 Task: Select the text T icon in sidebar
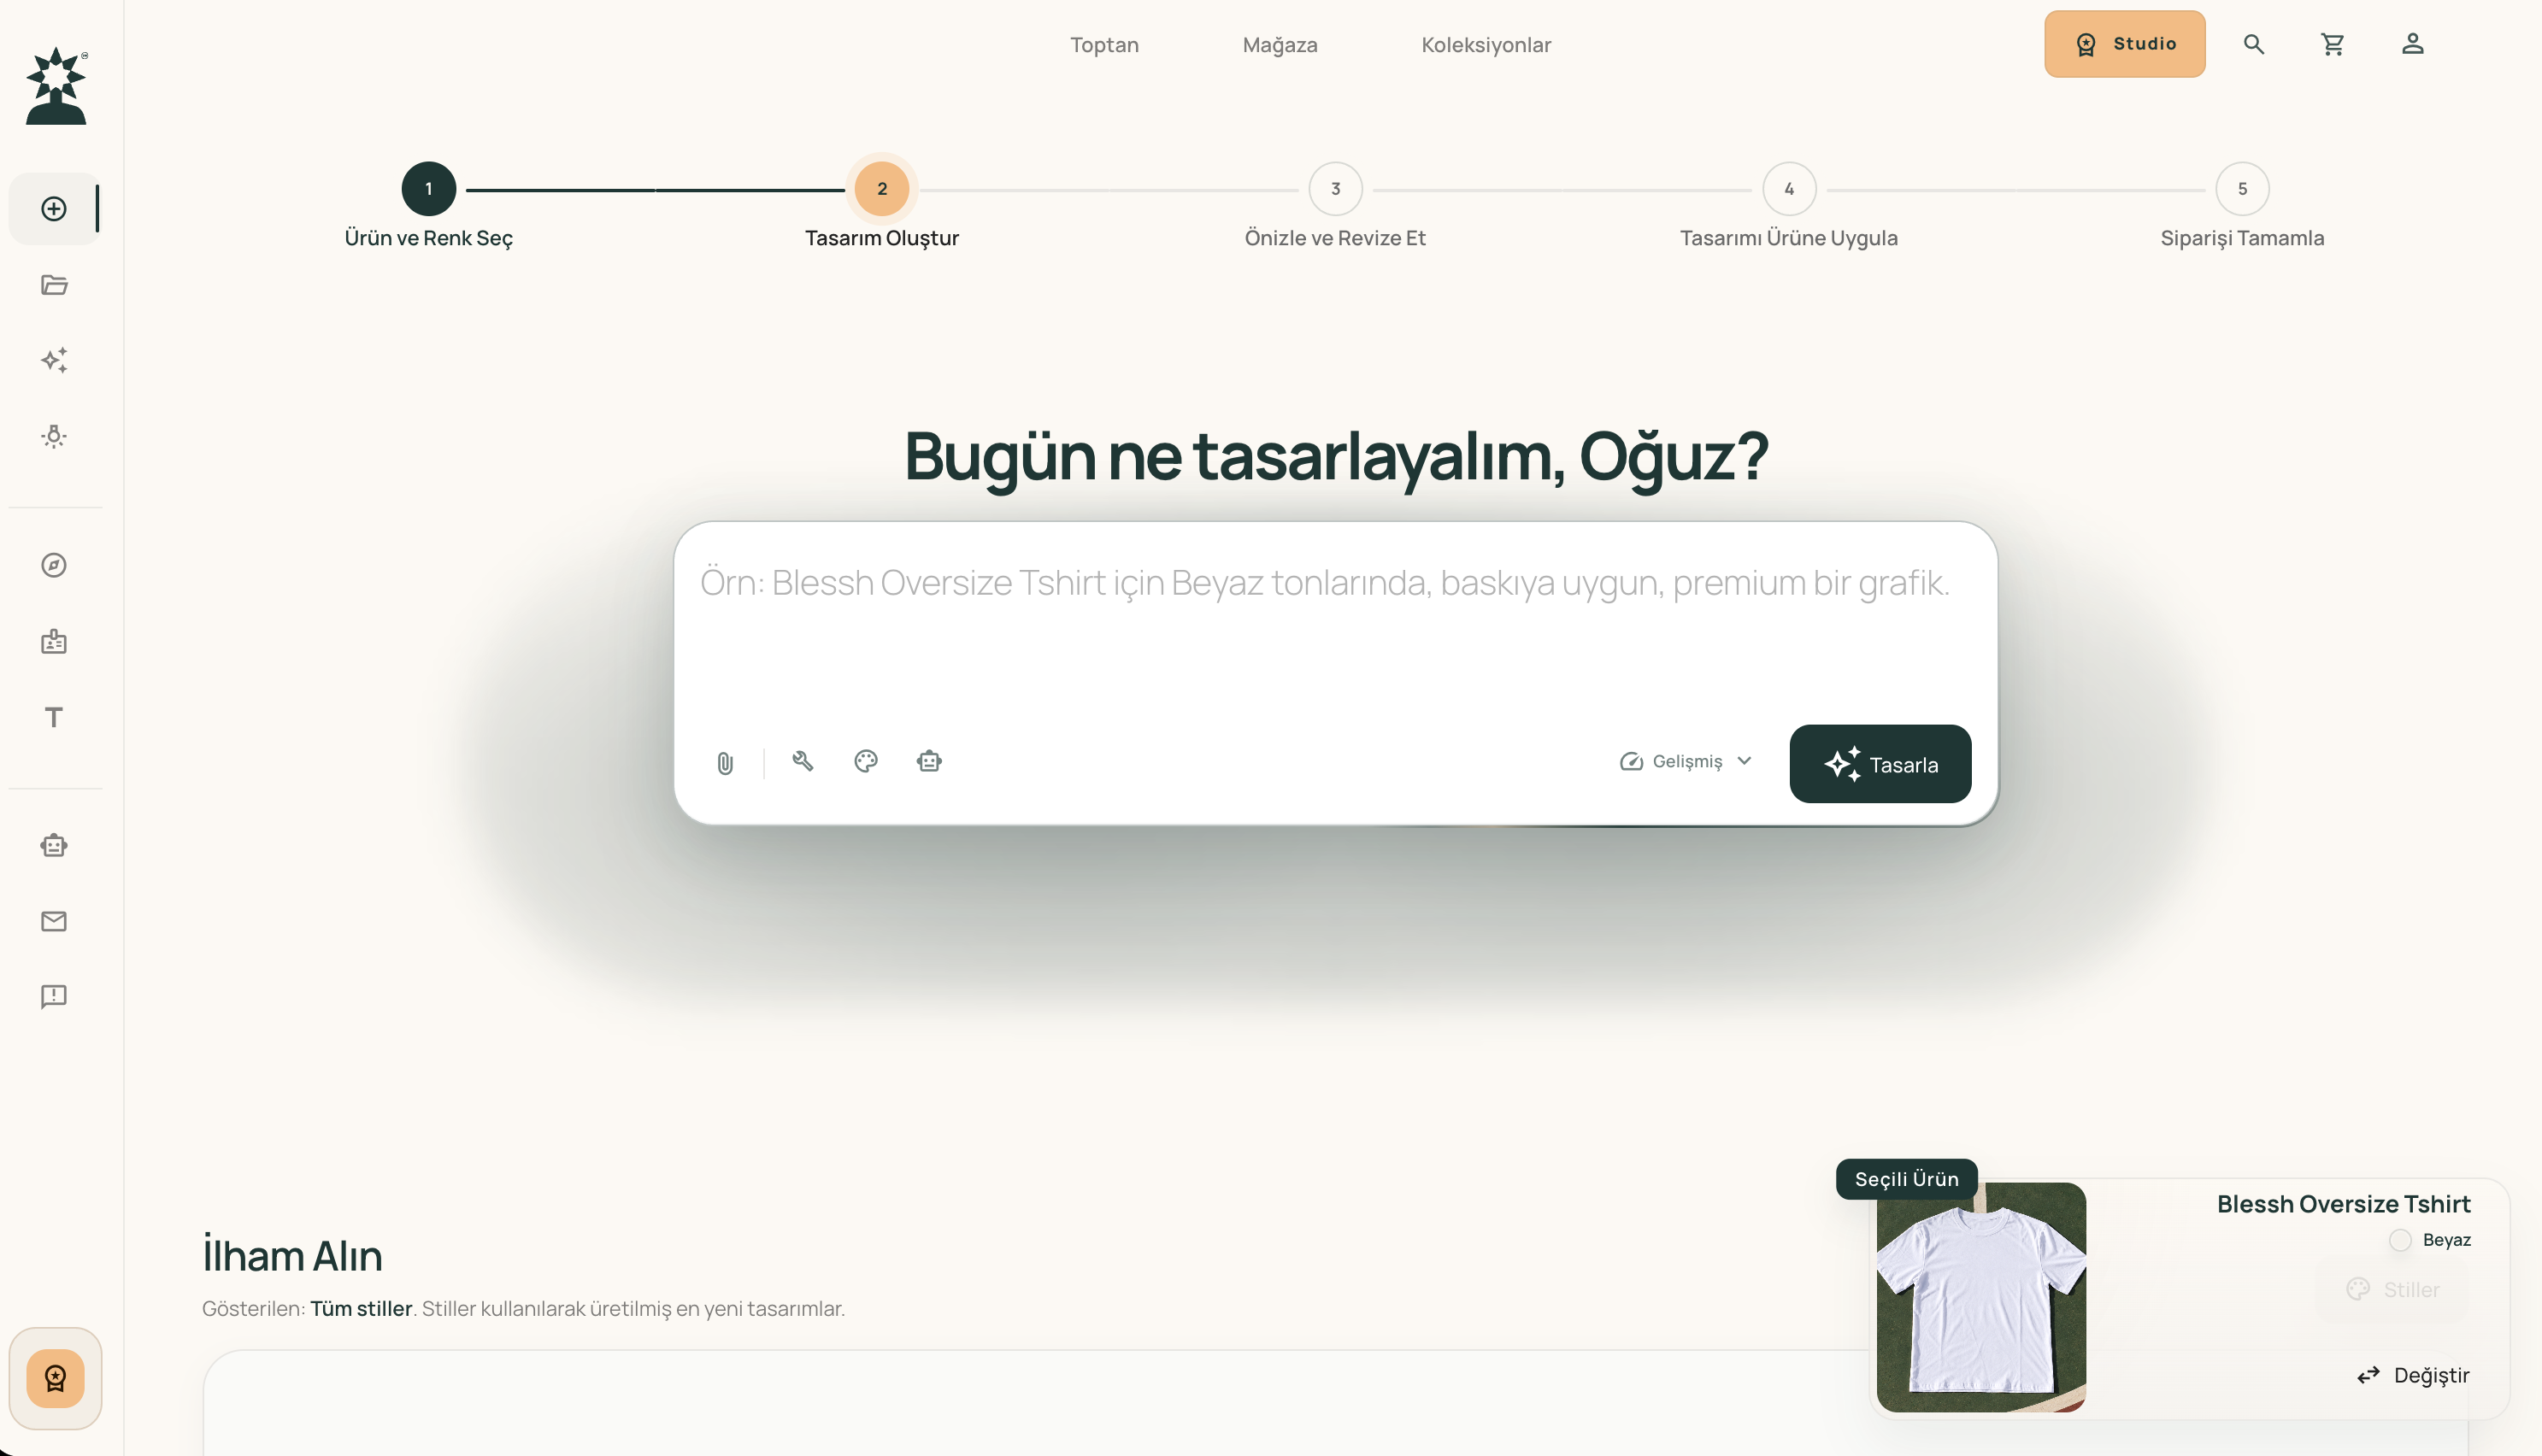[54, 717]
